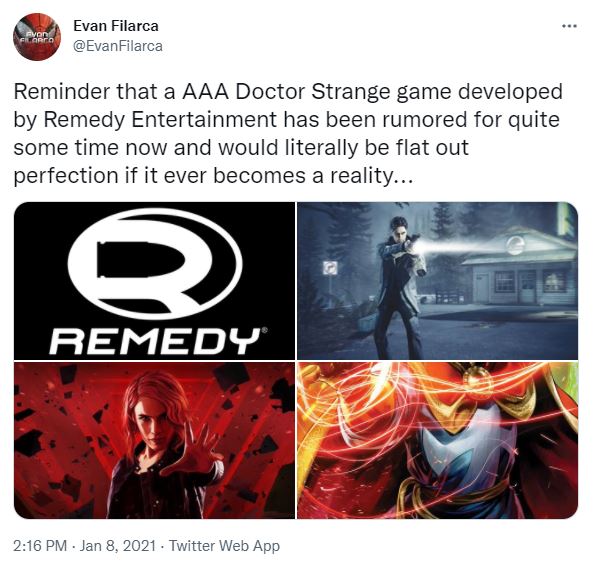
Task: Click the woman's outstretched hand in red image
Action: click(x=197, y=450)
